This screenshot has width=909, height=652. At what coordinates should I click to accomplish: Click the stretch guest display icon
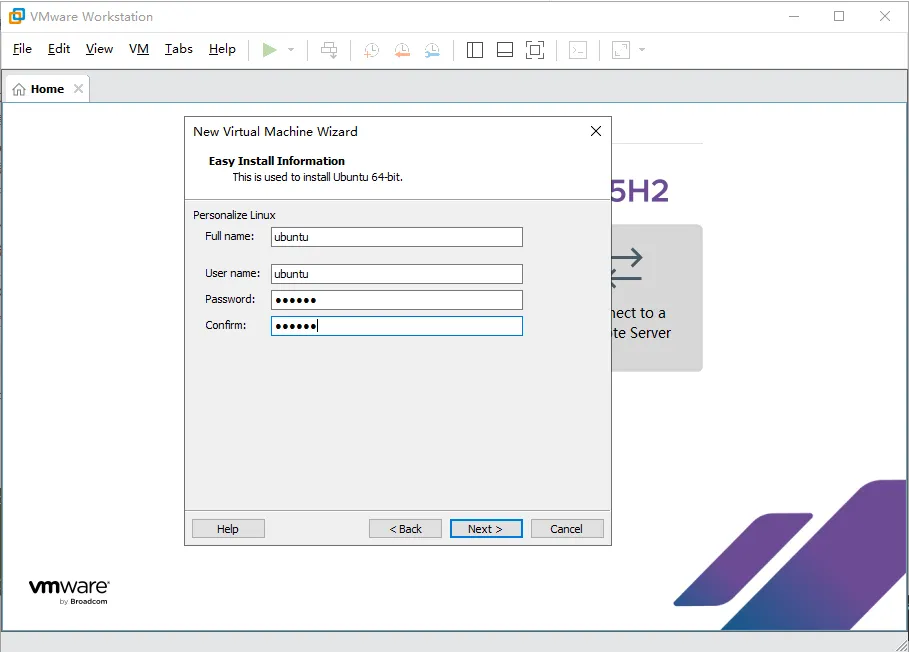coord(621,50)
